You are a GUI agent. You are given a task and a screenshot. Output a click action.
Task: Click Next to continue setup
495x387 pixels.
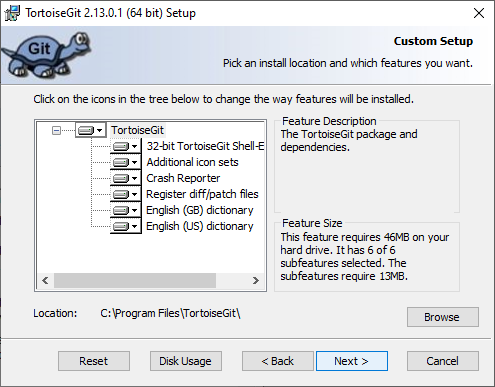click(x=352, y=361)
